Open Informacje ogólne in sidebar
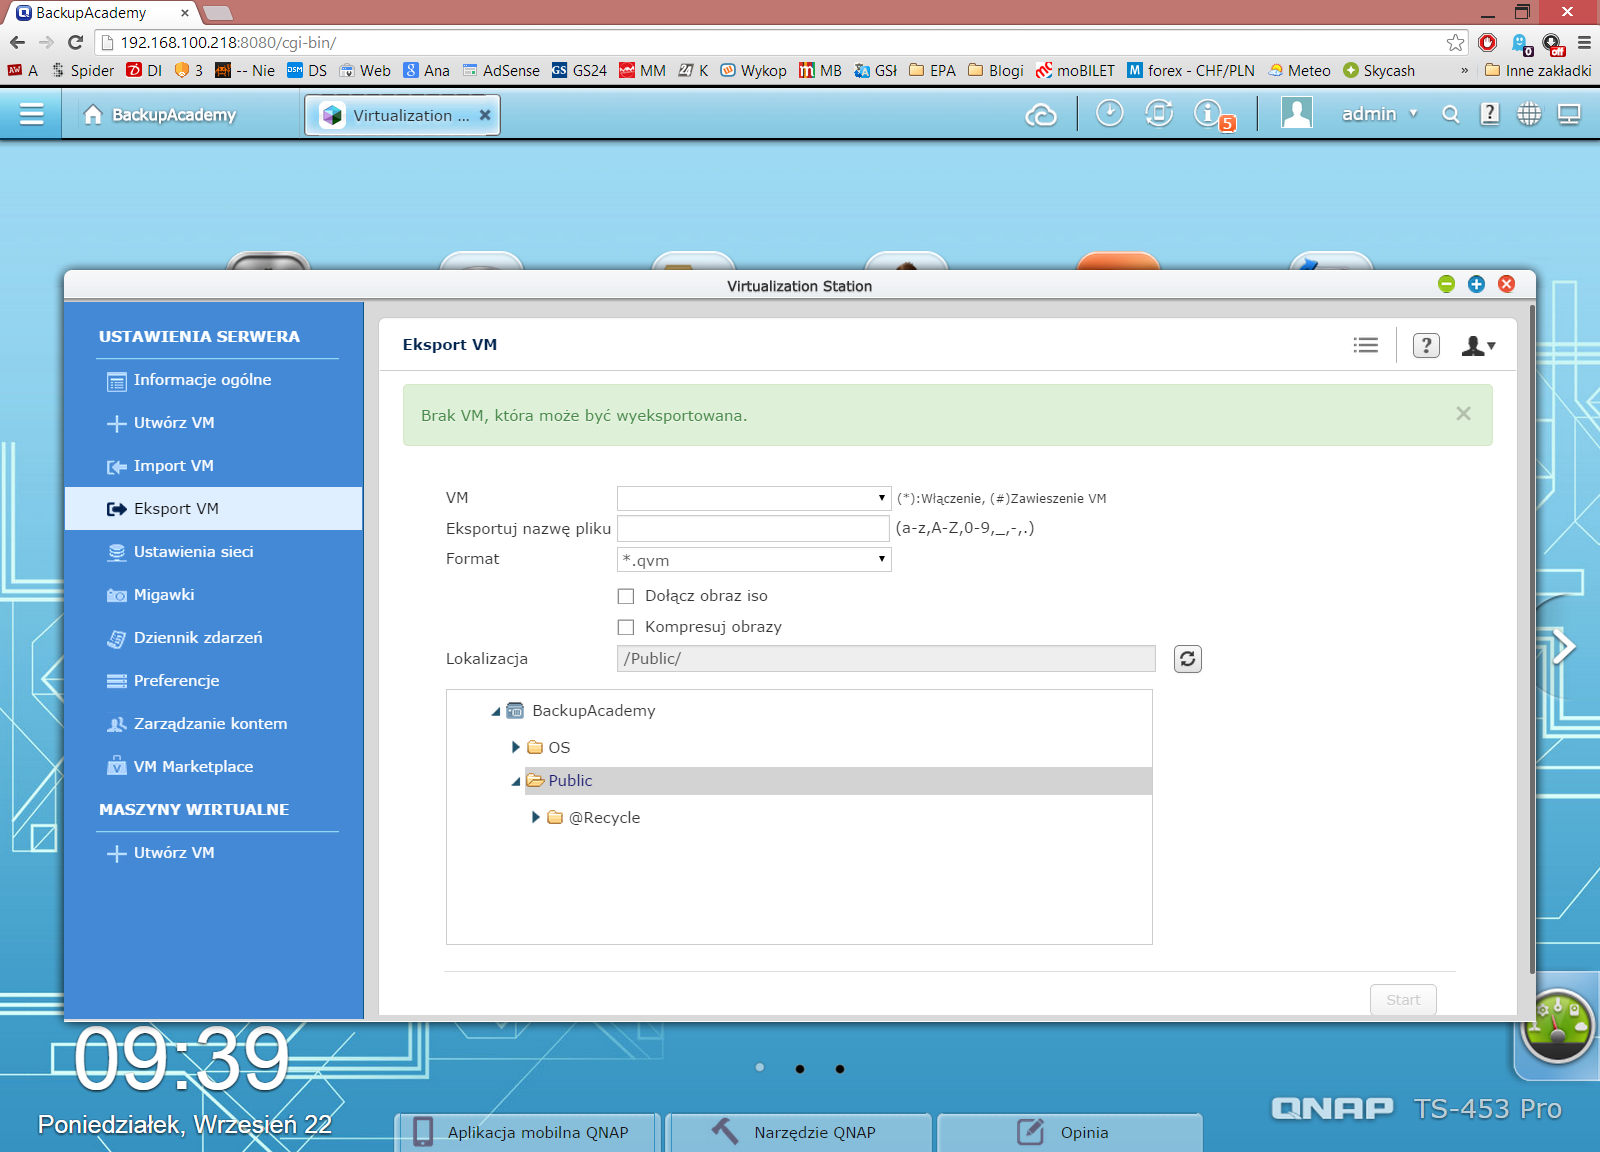The width and height of the screenshot is (1600, 1152). (x=213, y=380)
